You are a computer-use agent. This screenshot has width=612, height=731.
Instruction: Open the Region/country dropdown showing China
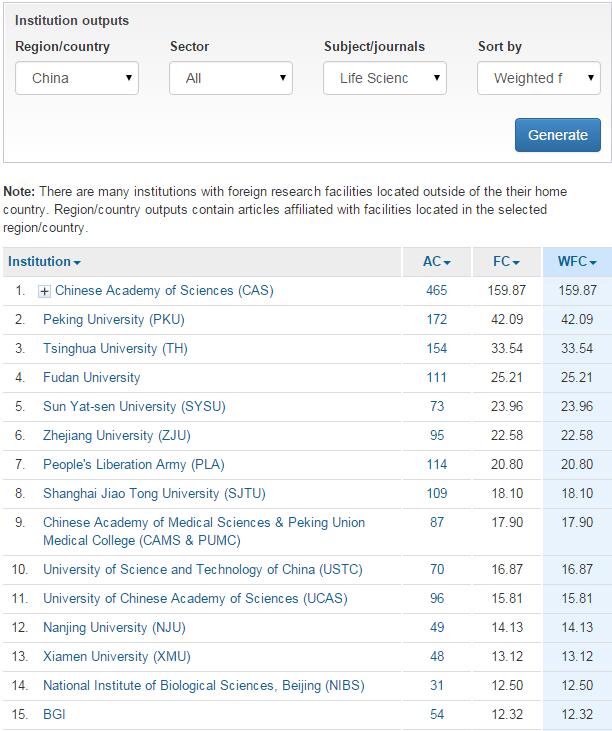pyautogui.click(x=77, y=78)
